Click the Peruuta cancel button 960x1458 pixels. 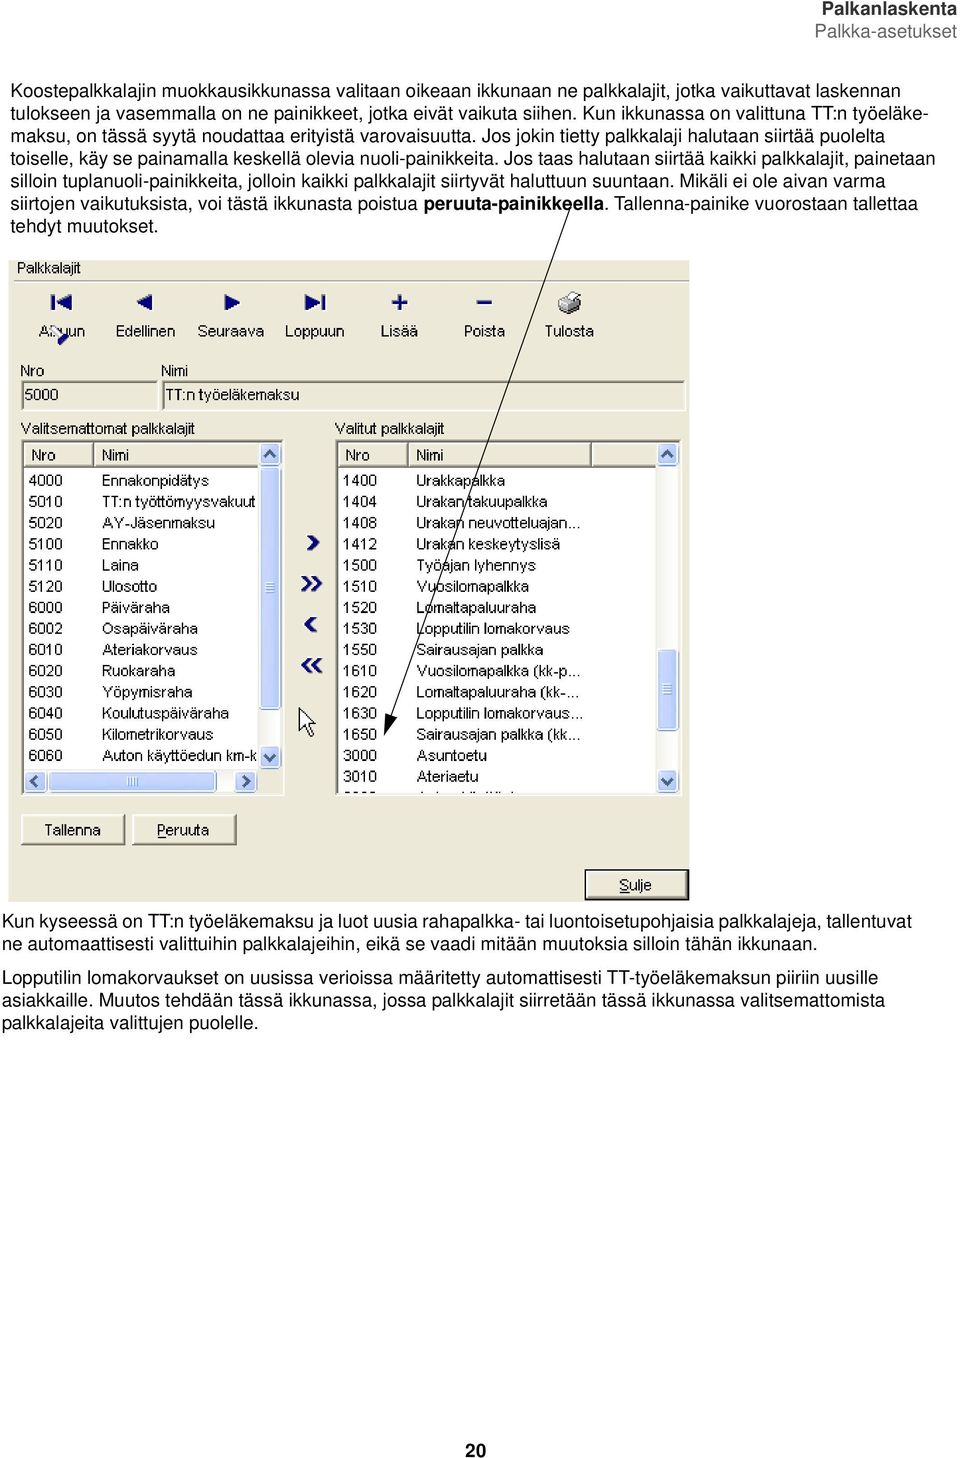pyautogui.click(x=183, y=829)
